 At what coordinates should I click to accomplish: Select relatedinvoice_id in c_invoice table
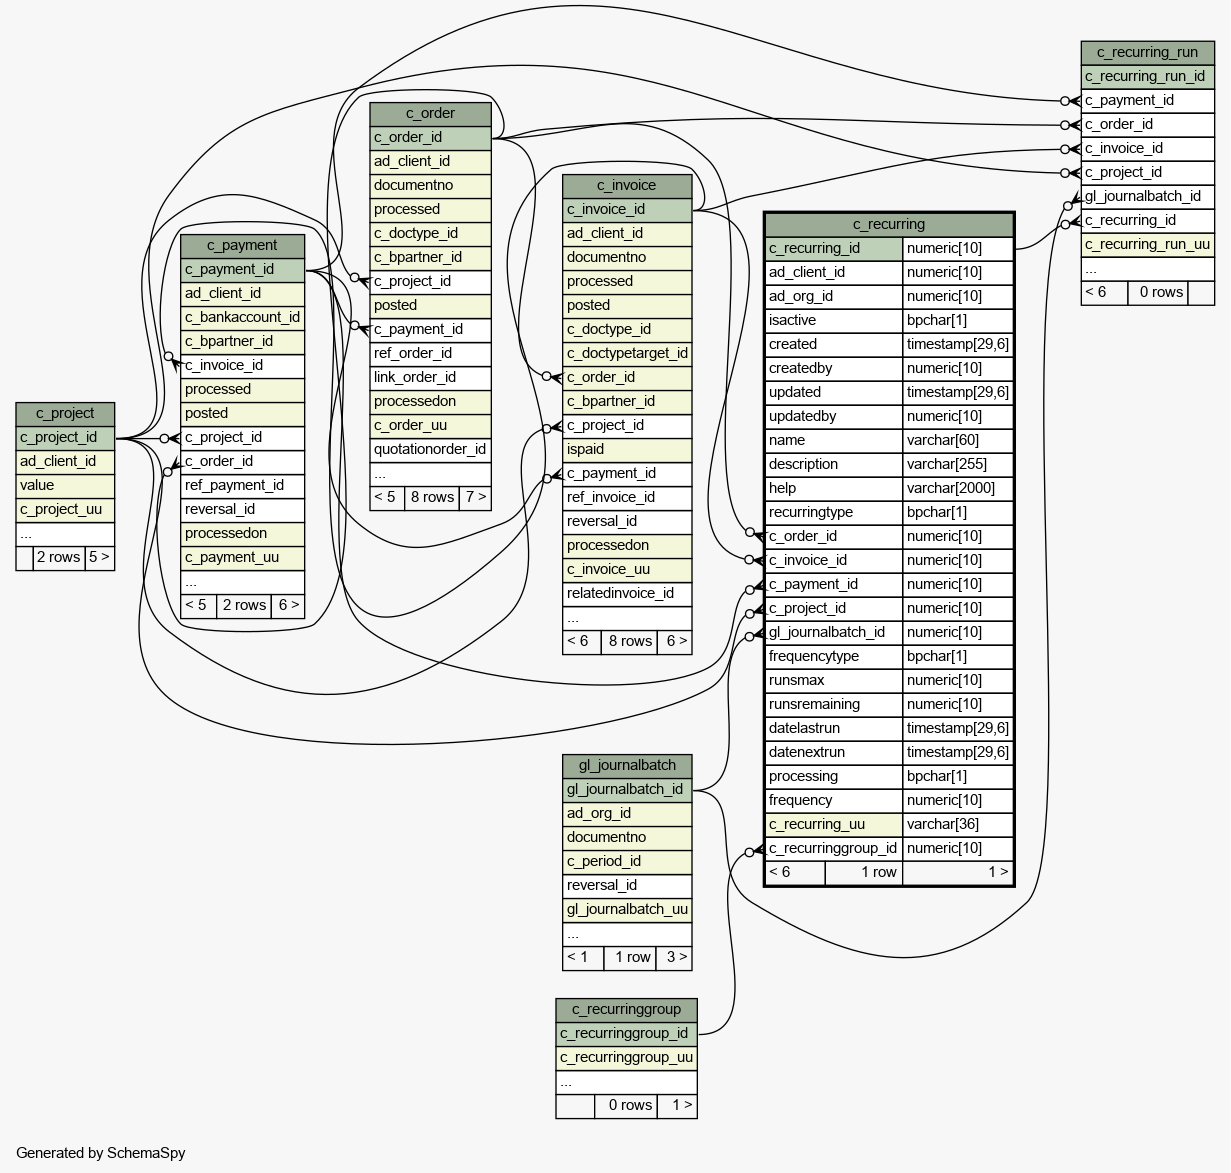627,594
